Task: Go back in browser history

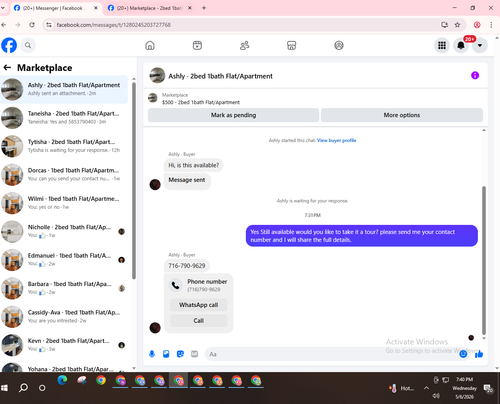Action: (4, 25)
